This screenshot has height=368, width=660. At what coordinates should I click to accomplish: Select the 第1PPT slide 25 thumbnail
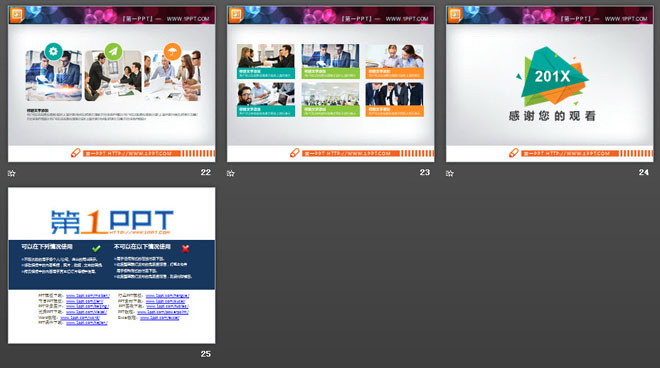(112, 265)
